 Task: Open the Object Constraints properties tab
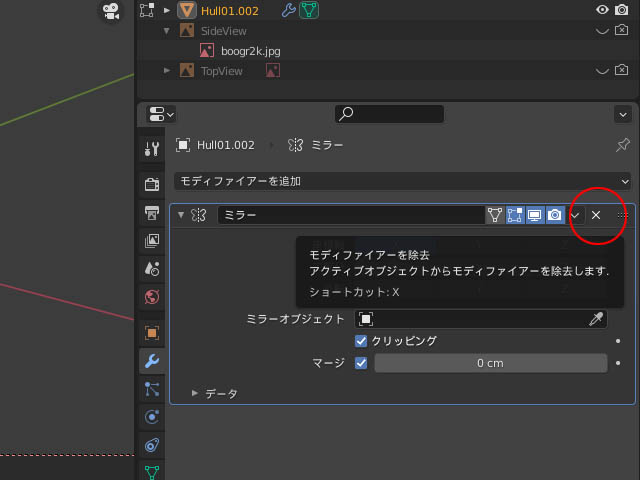point(152,445)
